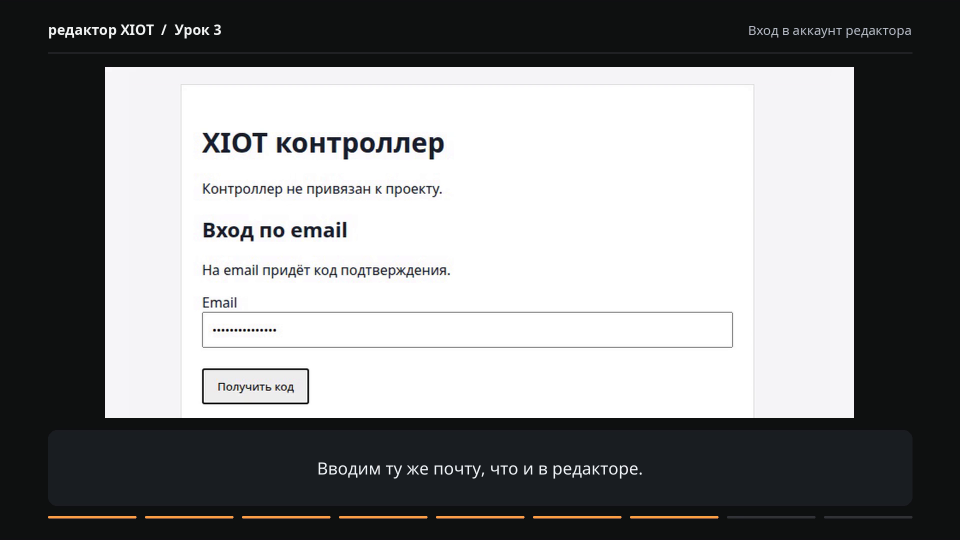Click the XIOT контроллер heading
Viewport: 960px width, 540px height.
pos(323,143)
